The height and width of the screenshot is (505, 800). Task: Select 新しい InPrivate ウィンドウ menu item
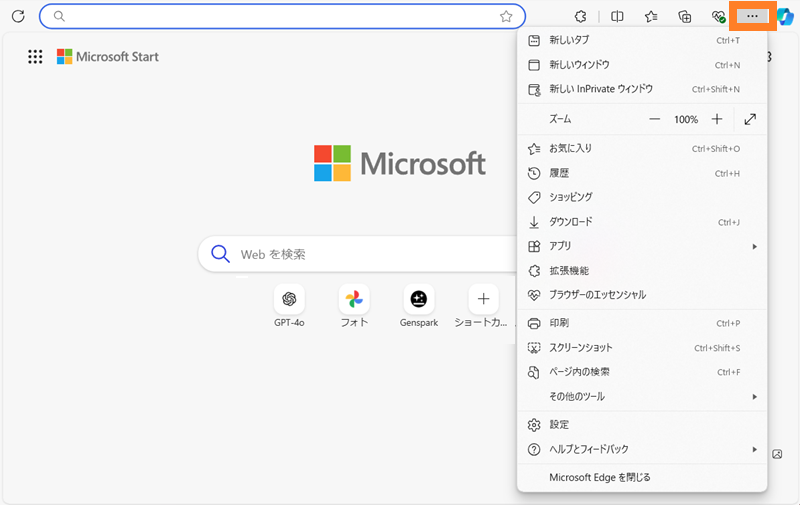coord(642,89)
